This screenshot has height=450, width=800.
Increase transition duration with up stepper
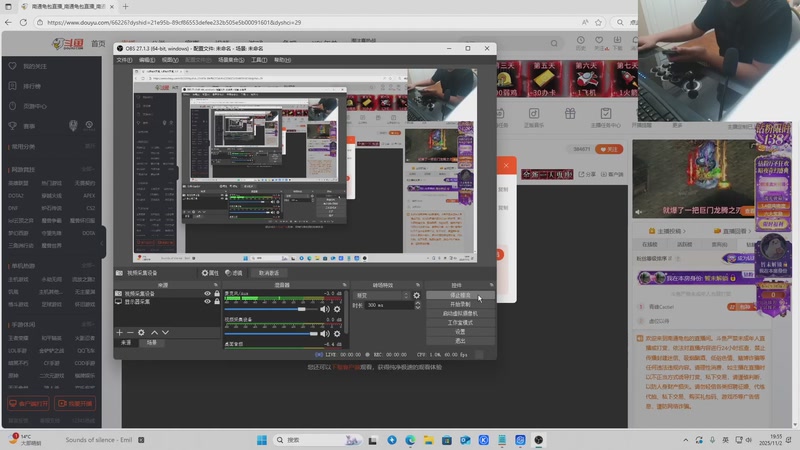[417, 303]
